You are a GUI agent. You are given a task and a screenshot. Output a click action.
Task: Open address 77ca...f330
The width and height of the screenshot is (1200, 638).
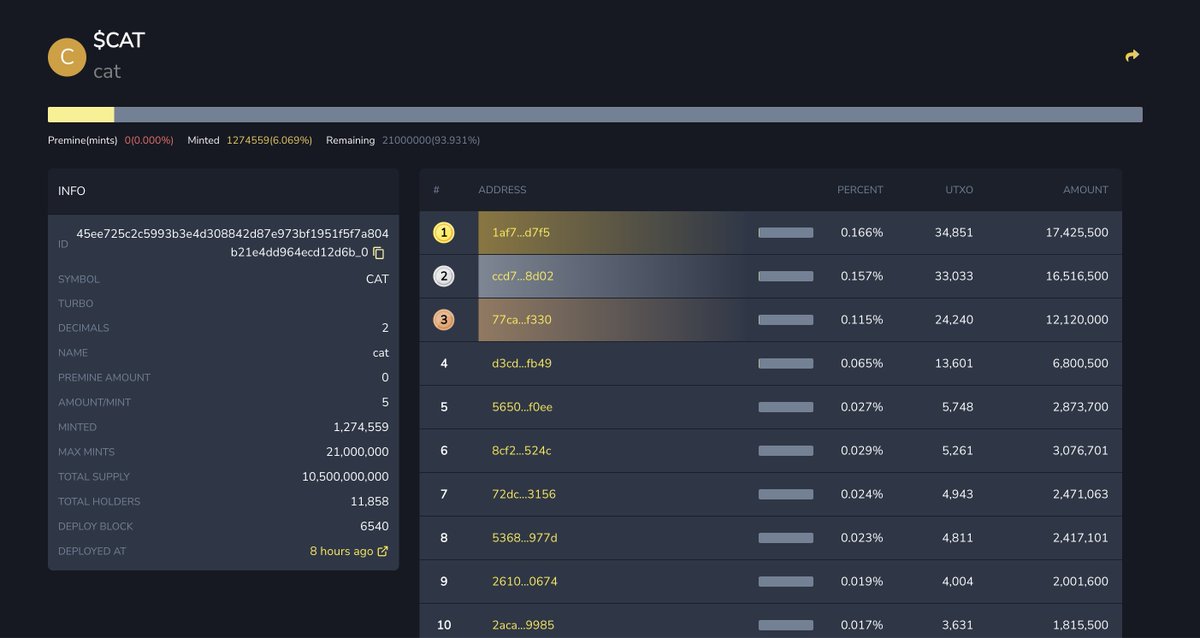522,320
